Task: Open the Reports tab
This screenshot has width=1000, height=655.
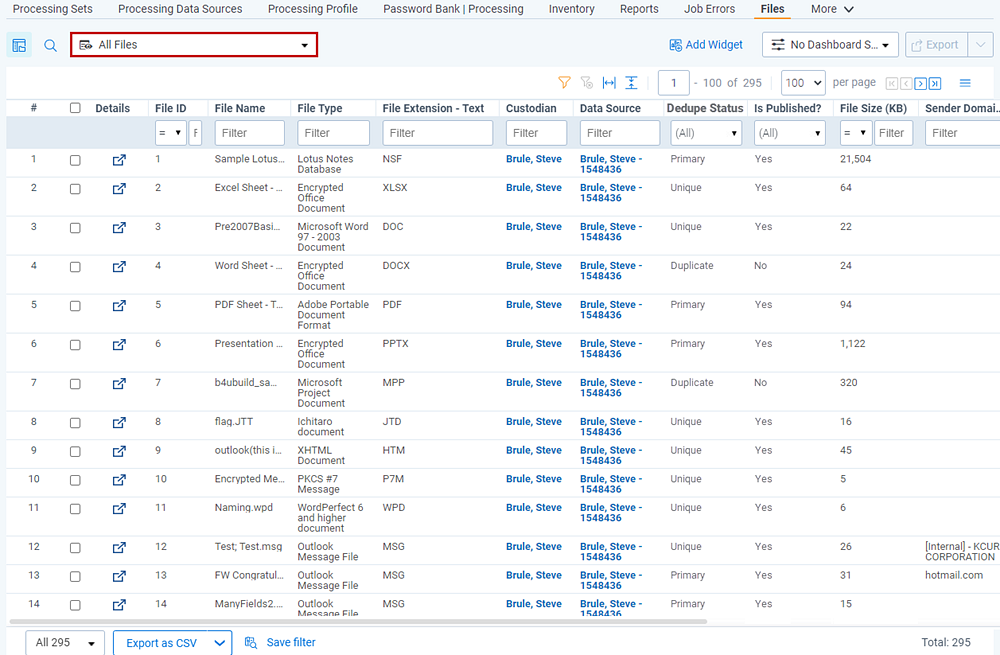Action: point(639,9)
